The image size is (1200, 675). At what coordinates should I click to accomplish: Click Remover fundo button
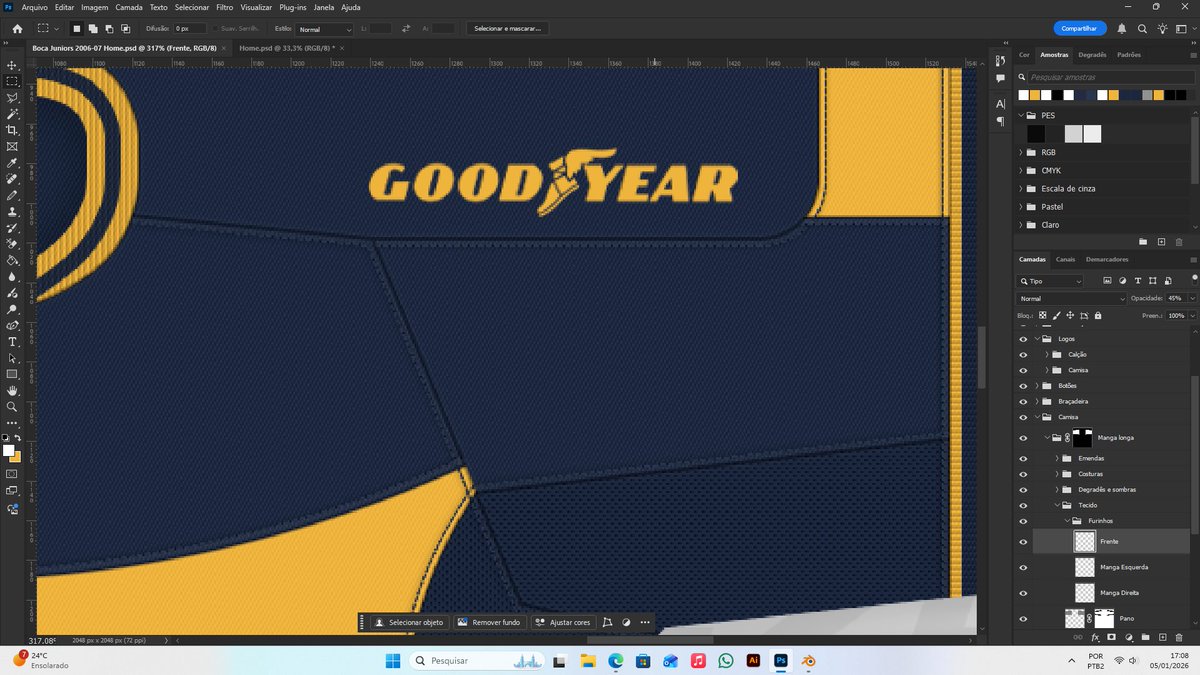pyautogui.click(x=489, y=622)
